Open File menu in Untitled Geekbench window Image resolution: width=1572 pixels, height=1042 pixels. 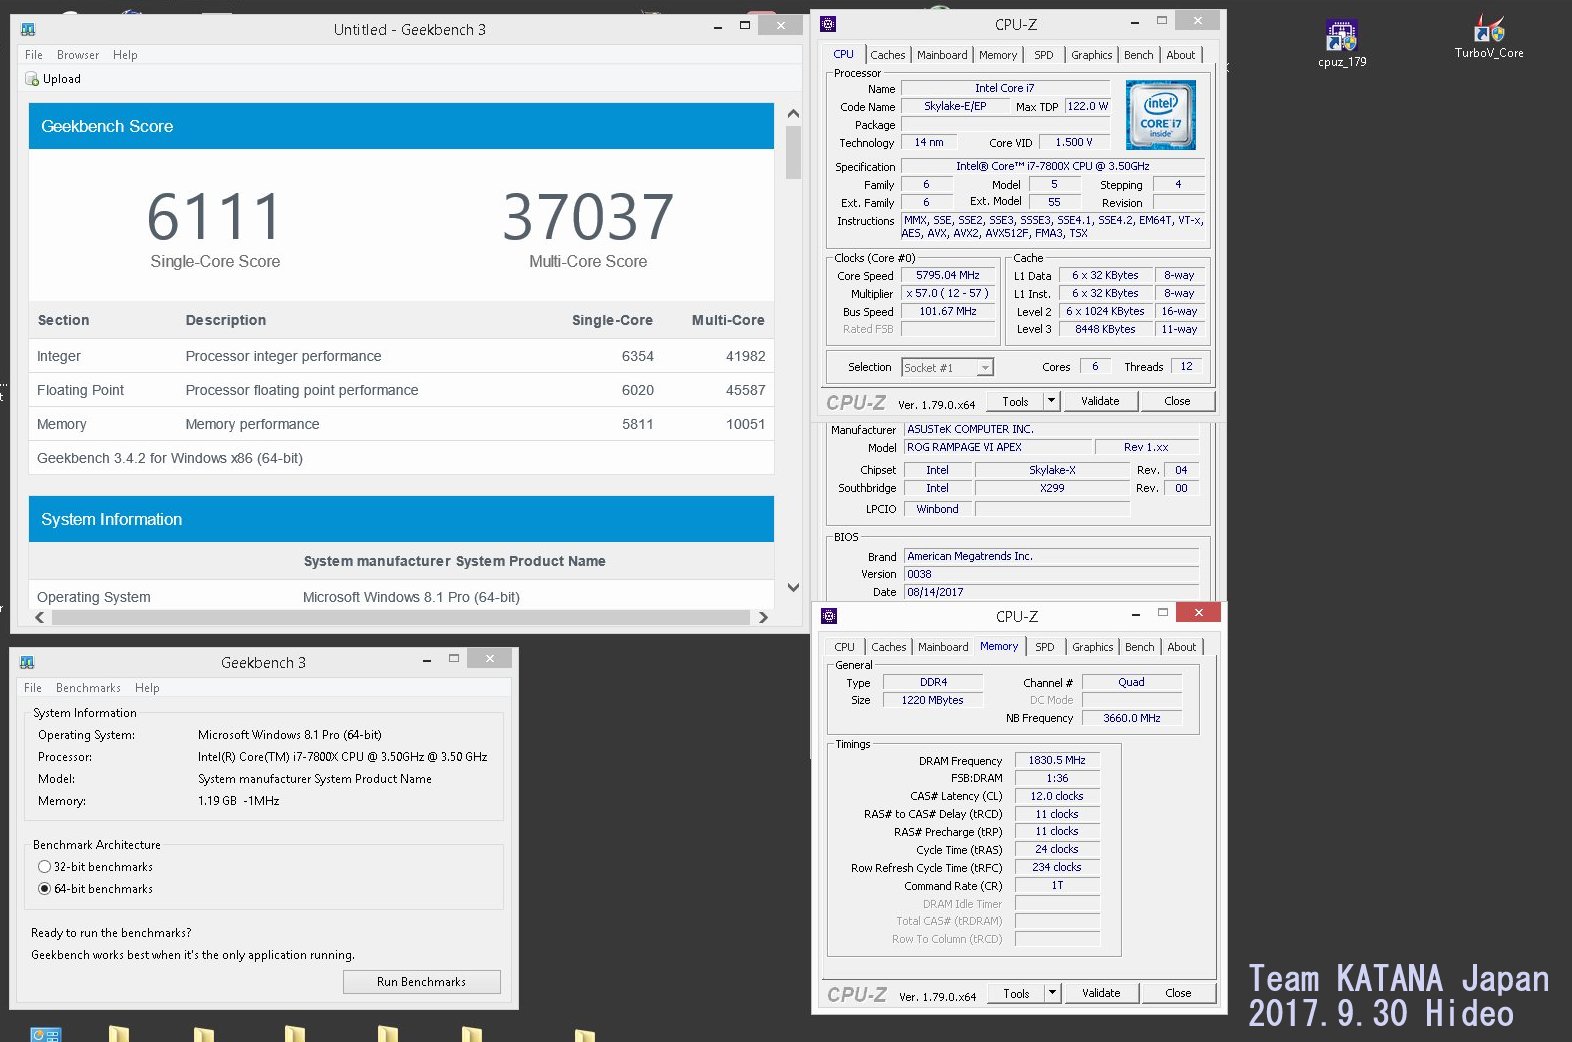(x=34, y=55)
